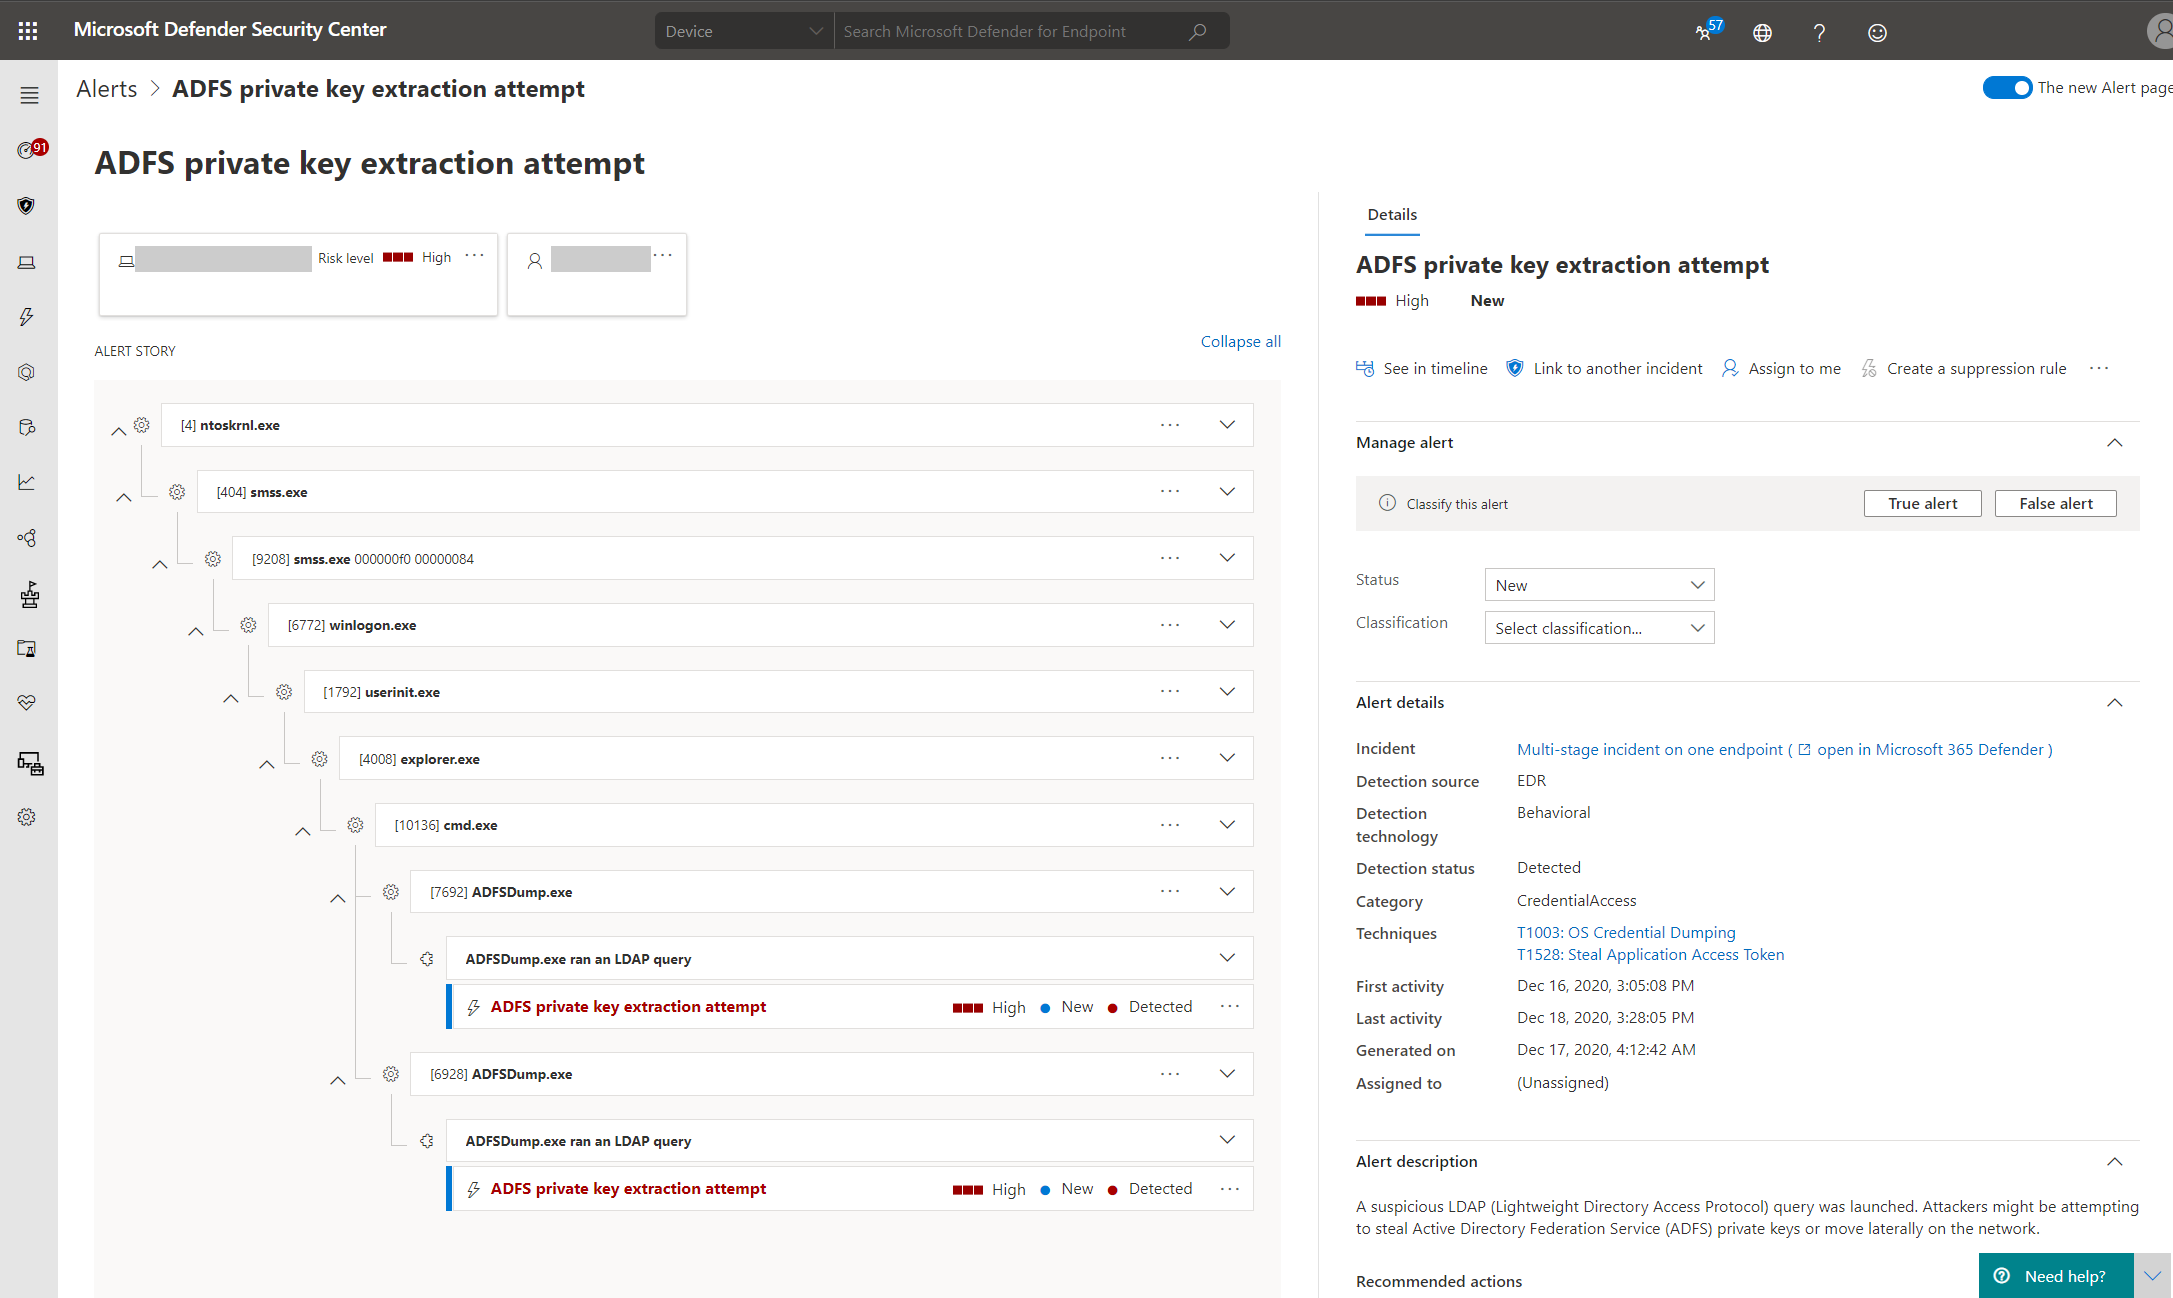The image size is (2173, 1298).
Task: Collapse the navigation with the hamburger icon
Action: tap(28, 95)
